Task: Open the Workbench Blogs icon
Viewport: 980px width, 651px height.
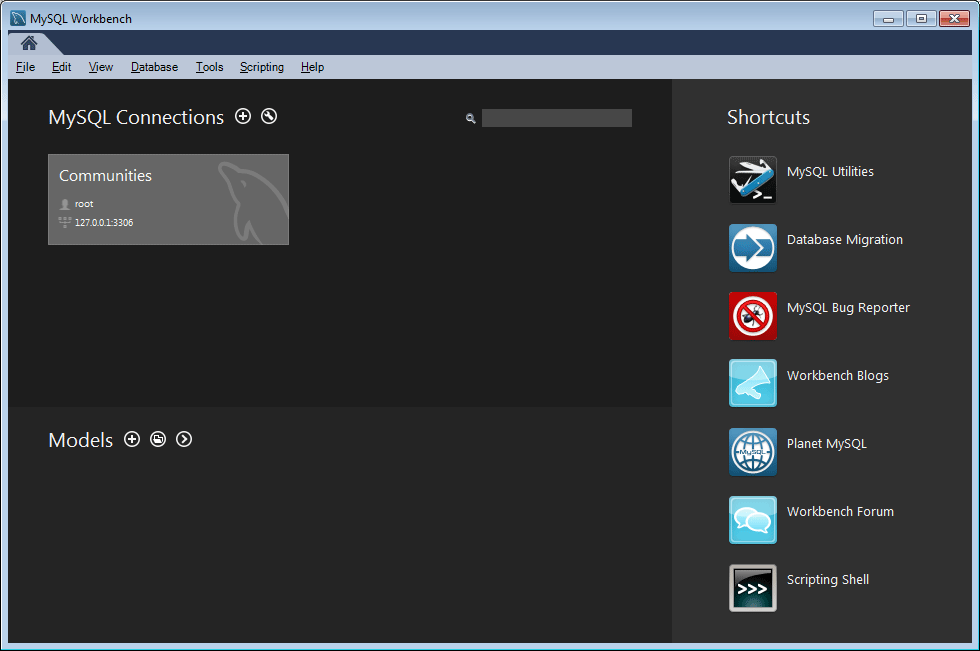Action: pyautogui.click(x=752, y=383)
